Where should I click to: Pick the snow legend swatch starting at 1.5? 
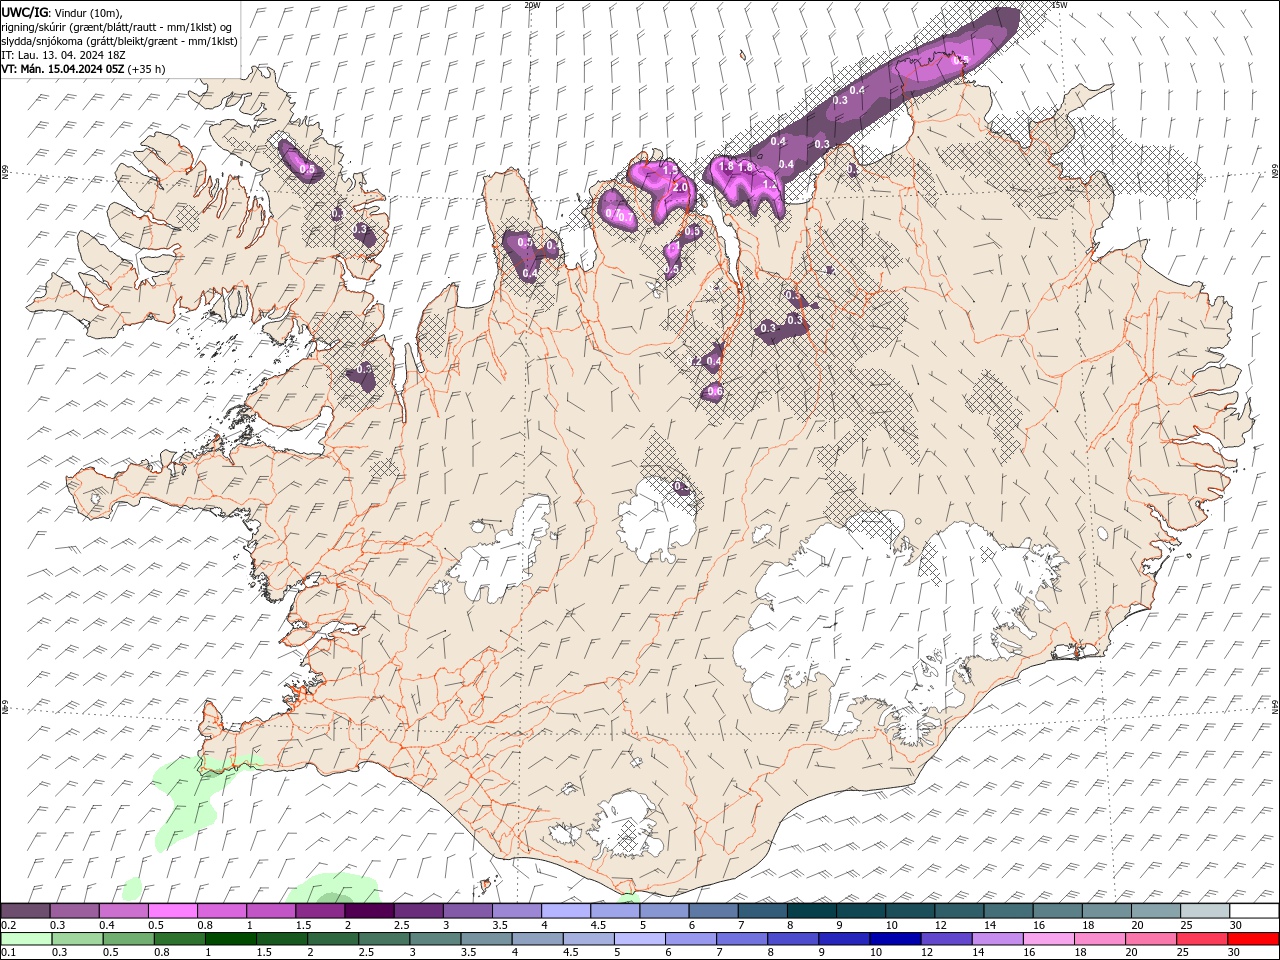click(320, 911)
